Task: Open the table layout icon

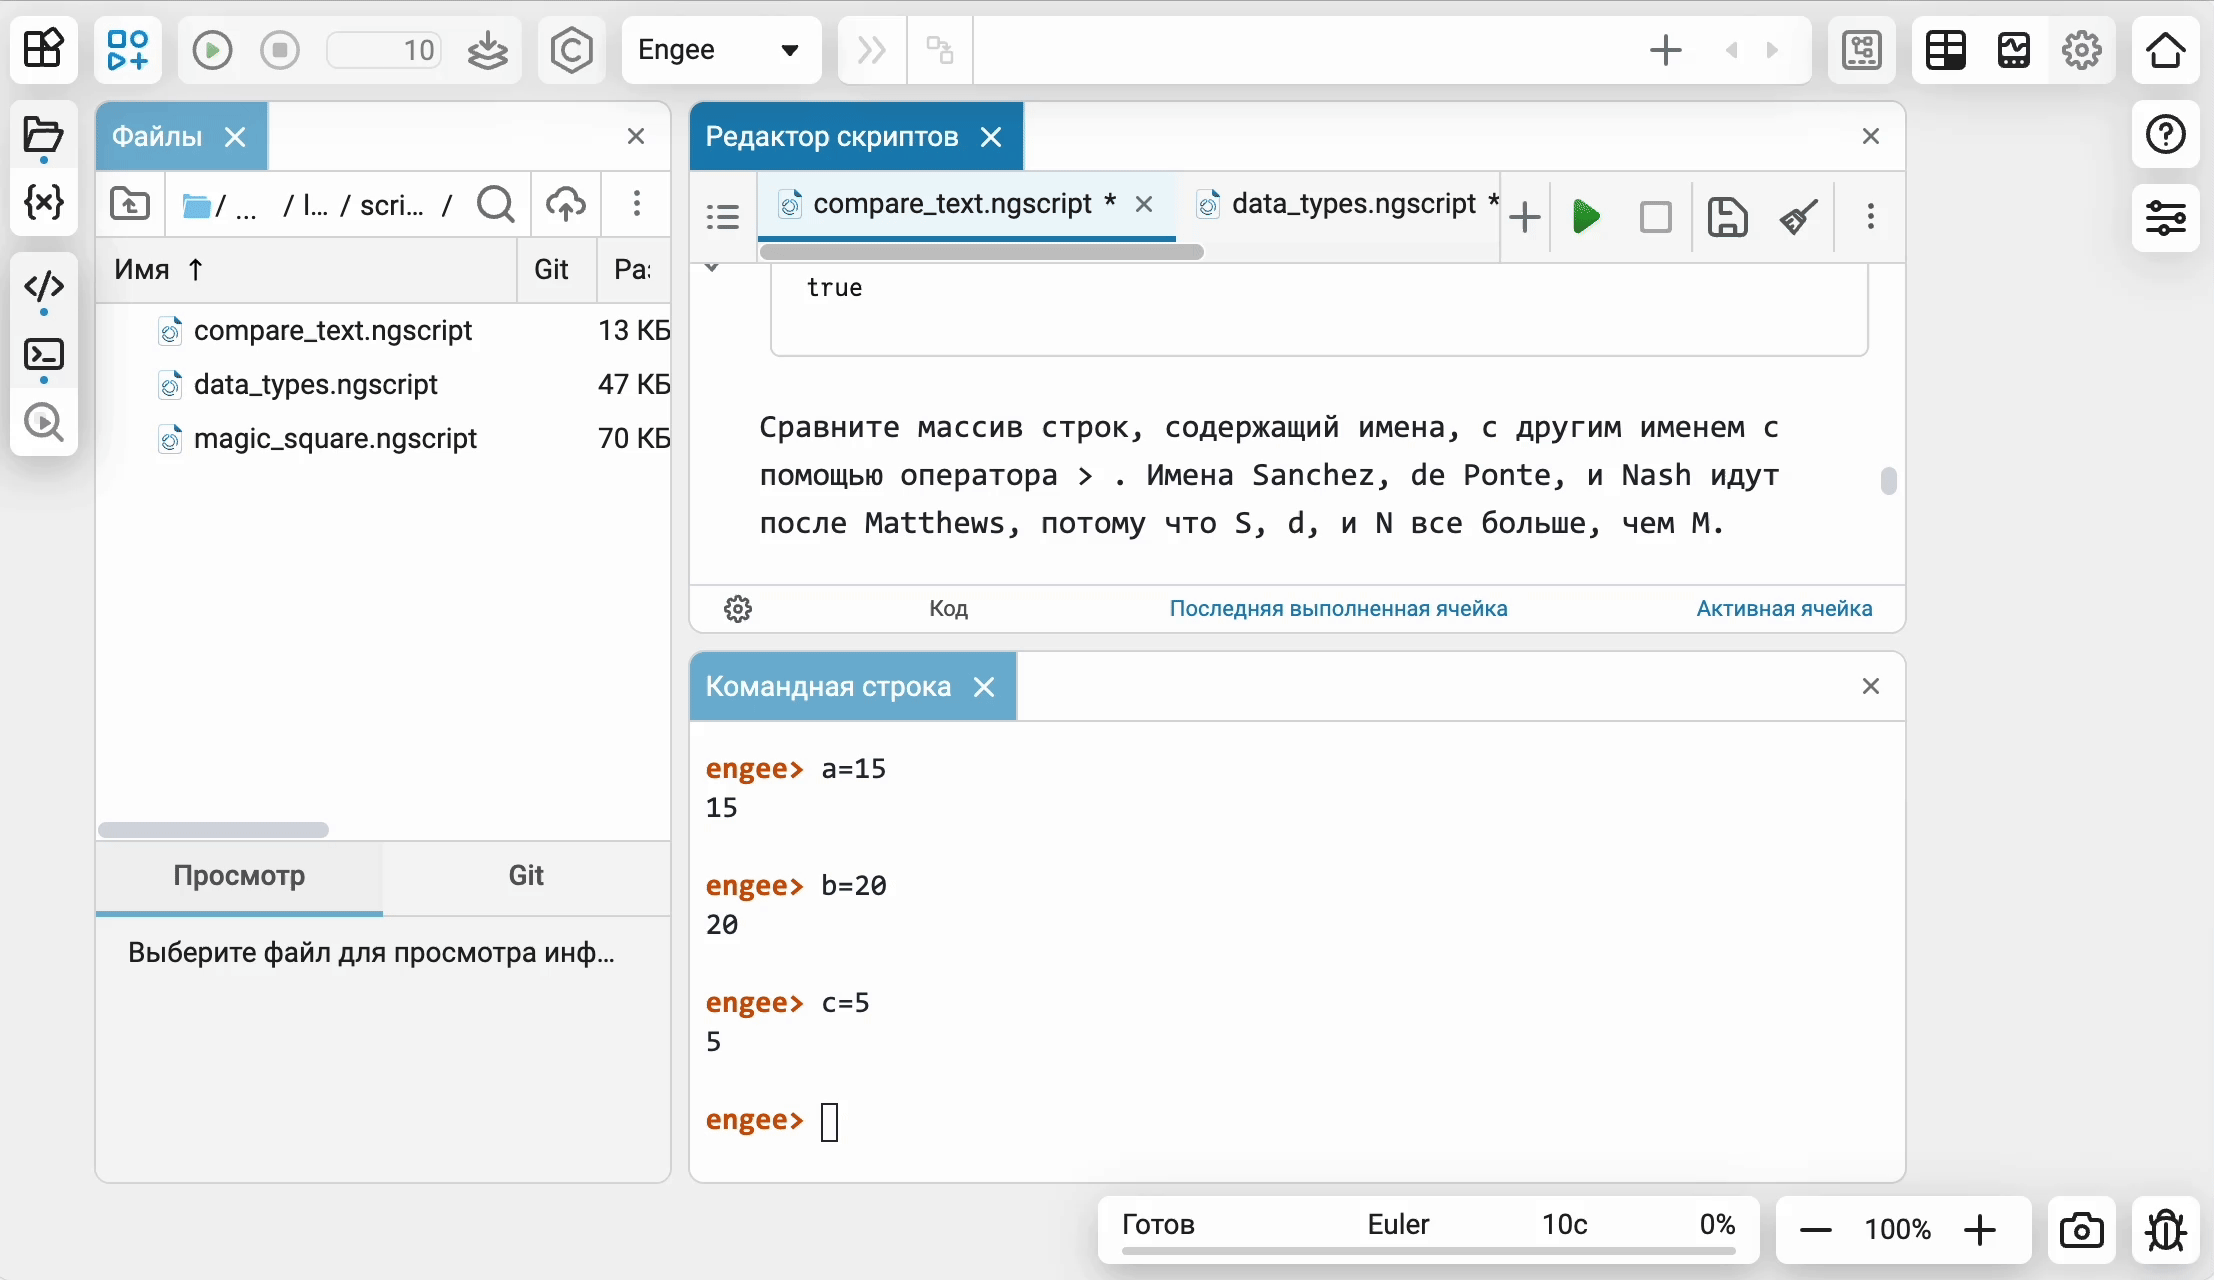Action: pos(1946,49)
